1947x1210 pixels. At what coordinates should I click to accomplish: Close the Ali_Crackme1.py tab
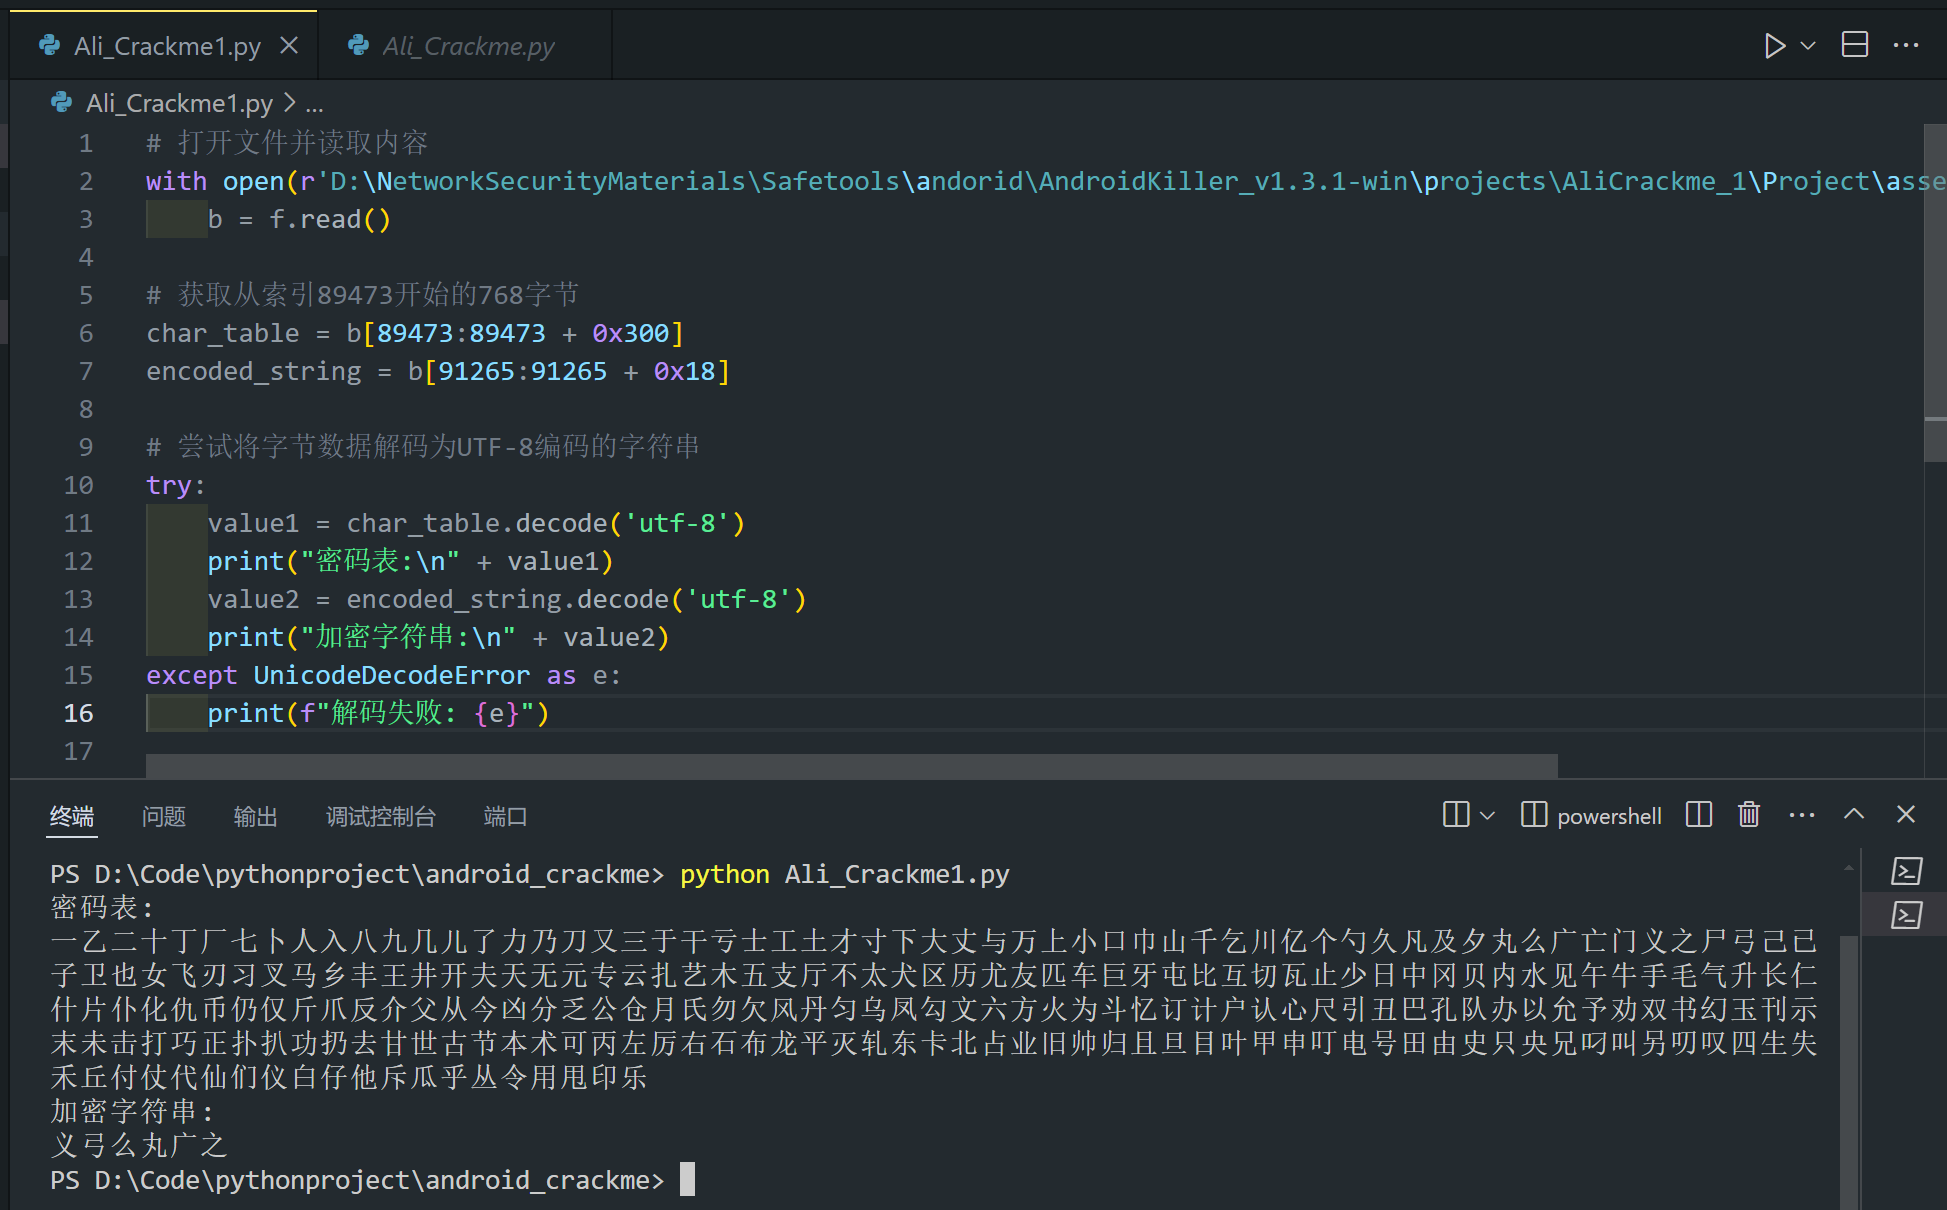coord(289,46)
